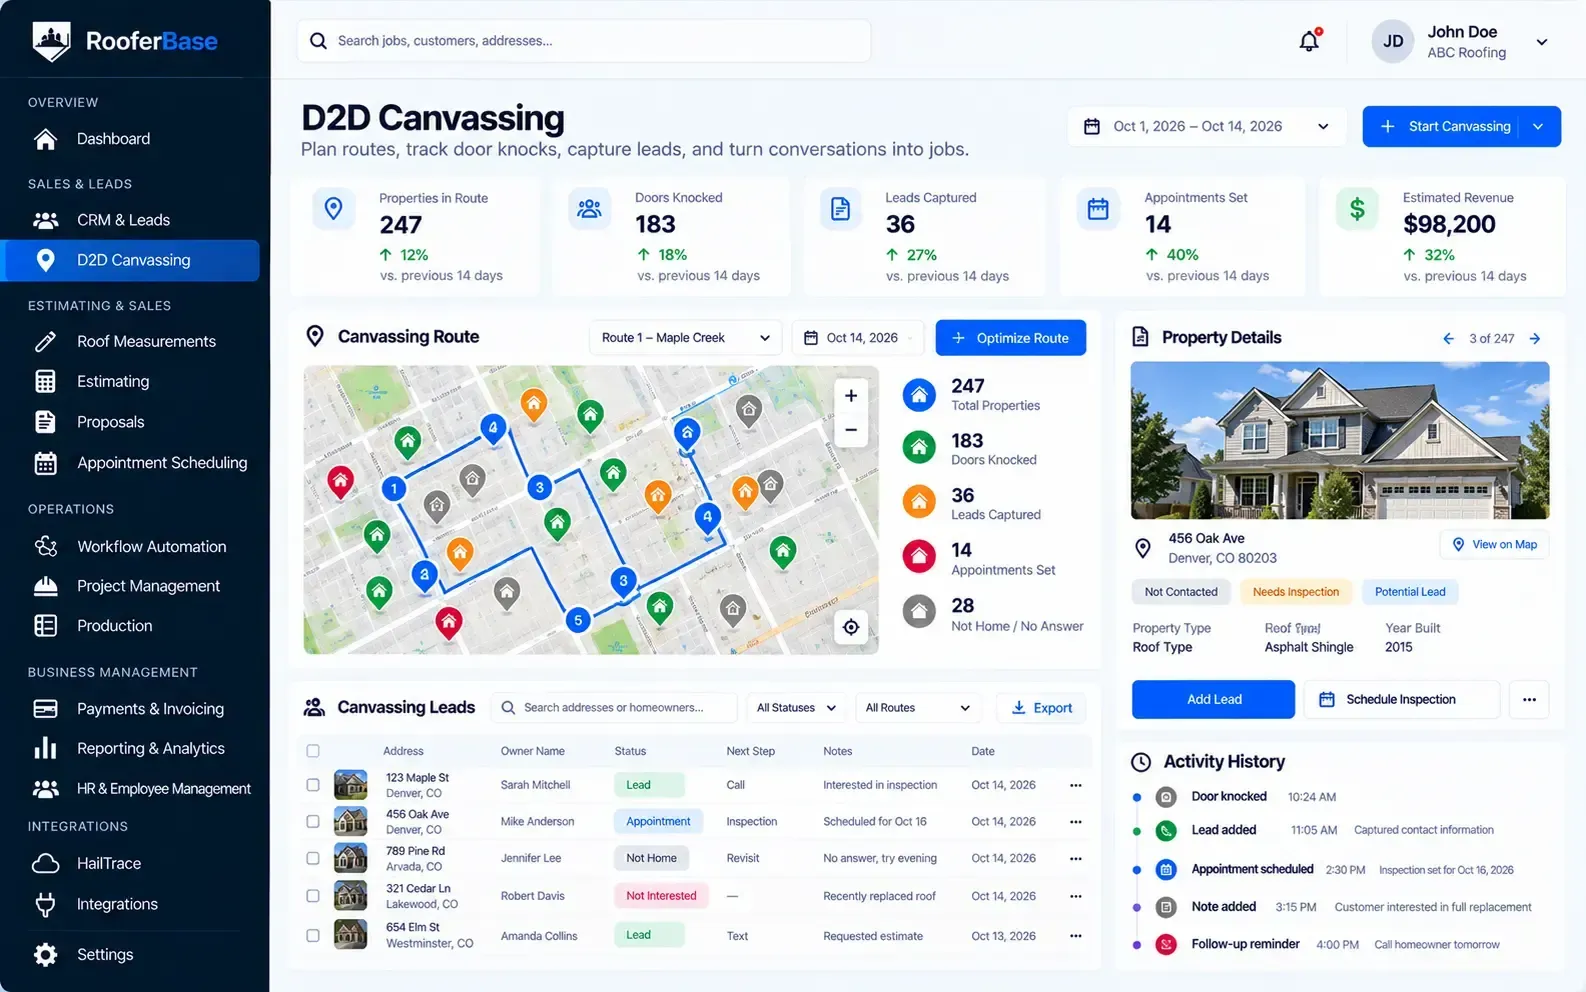Screen dimensions: 1586x992
Task: Open the date range Oct 1 – Oct 14 picker
Action: pos(1209,126)
